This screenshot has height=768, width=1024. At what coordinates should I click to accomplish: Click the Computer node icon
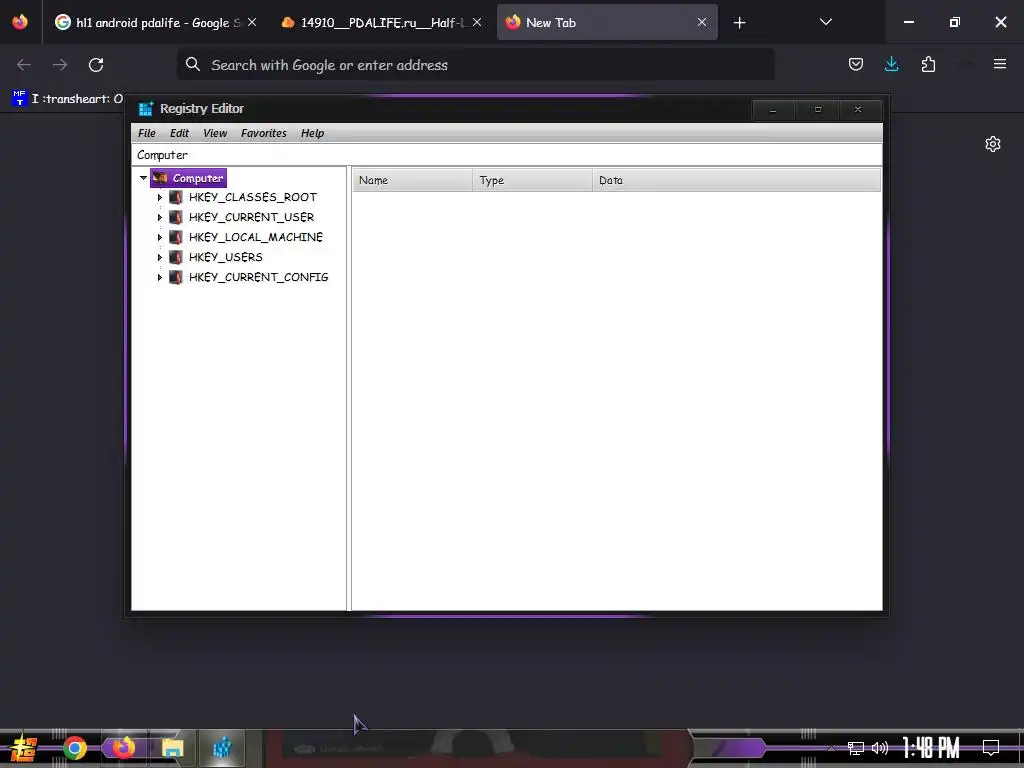pyautogui.click(x=160, y=178)
